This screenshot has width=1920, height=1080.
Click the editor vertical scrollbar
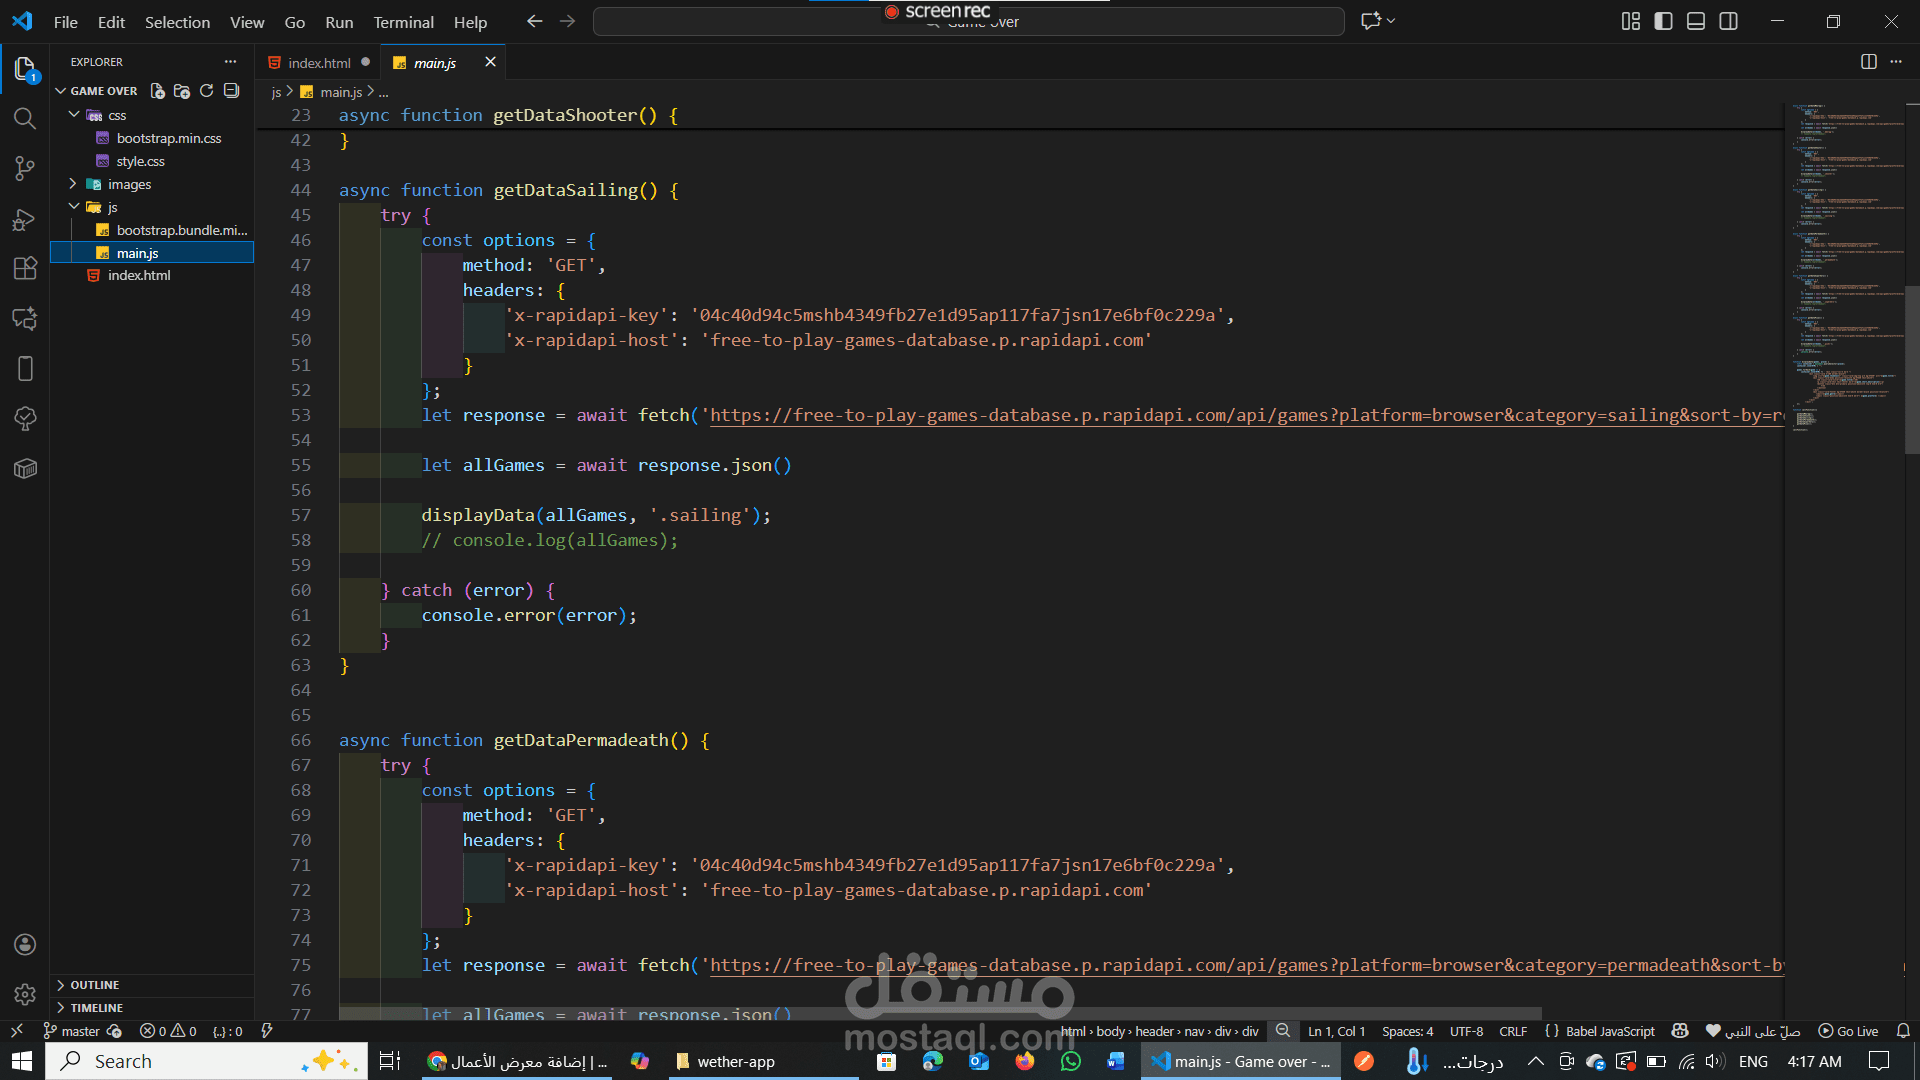pos(1911,370)
